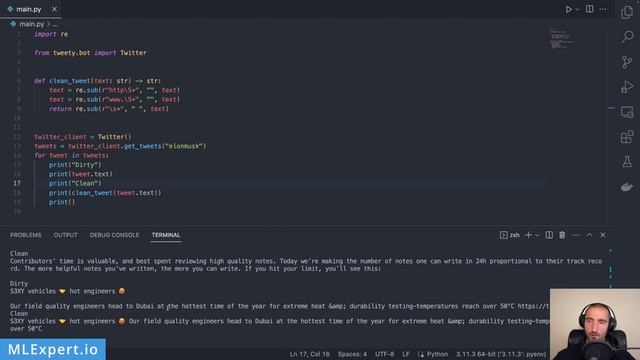Screen dimensions: 640x360
Task: Open the Extensions view
Action: pos(627,137)
